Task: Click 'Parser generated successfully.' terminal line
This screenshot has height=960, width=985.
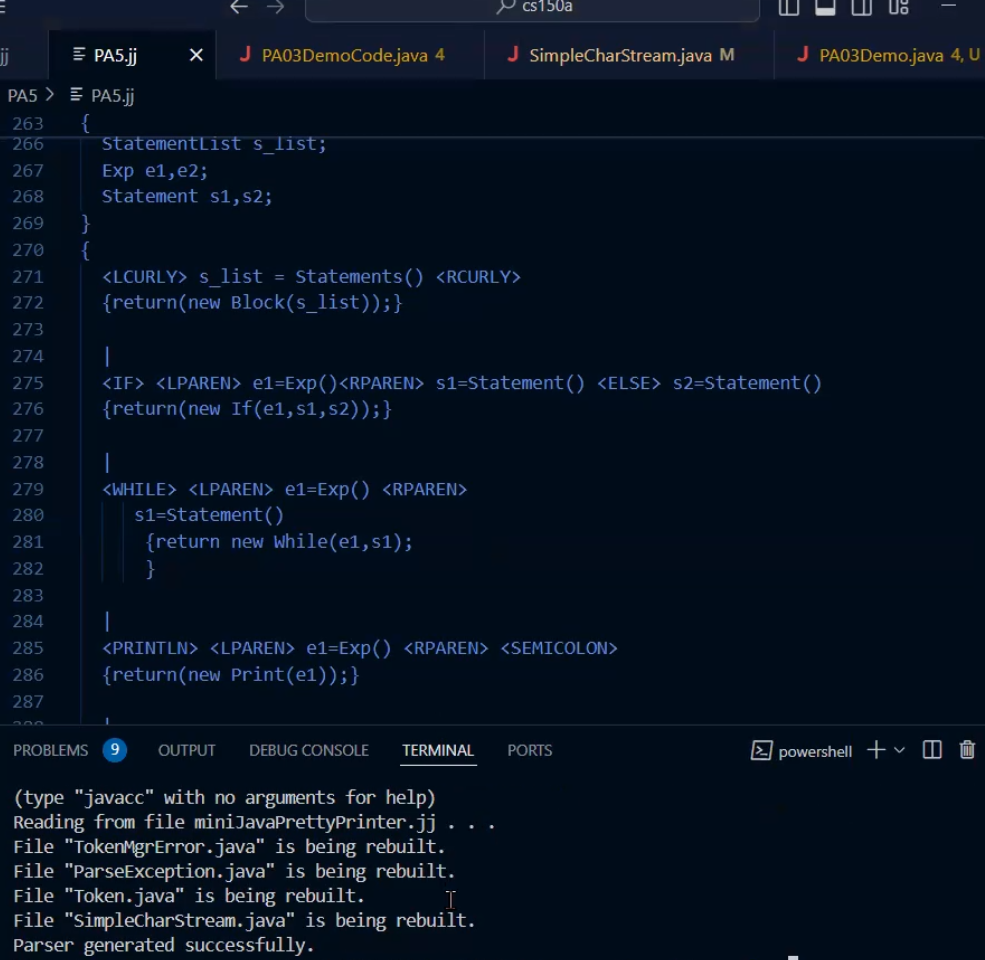Action: 163,945
